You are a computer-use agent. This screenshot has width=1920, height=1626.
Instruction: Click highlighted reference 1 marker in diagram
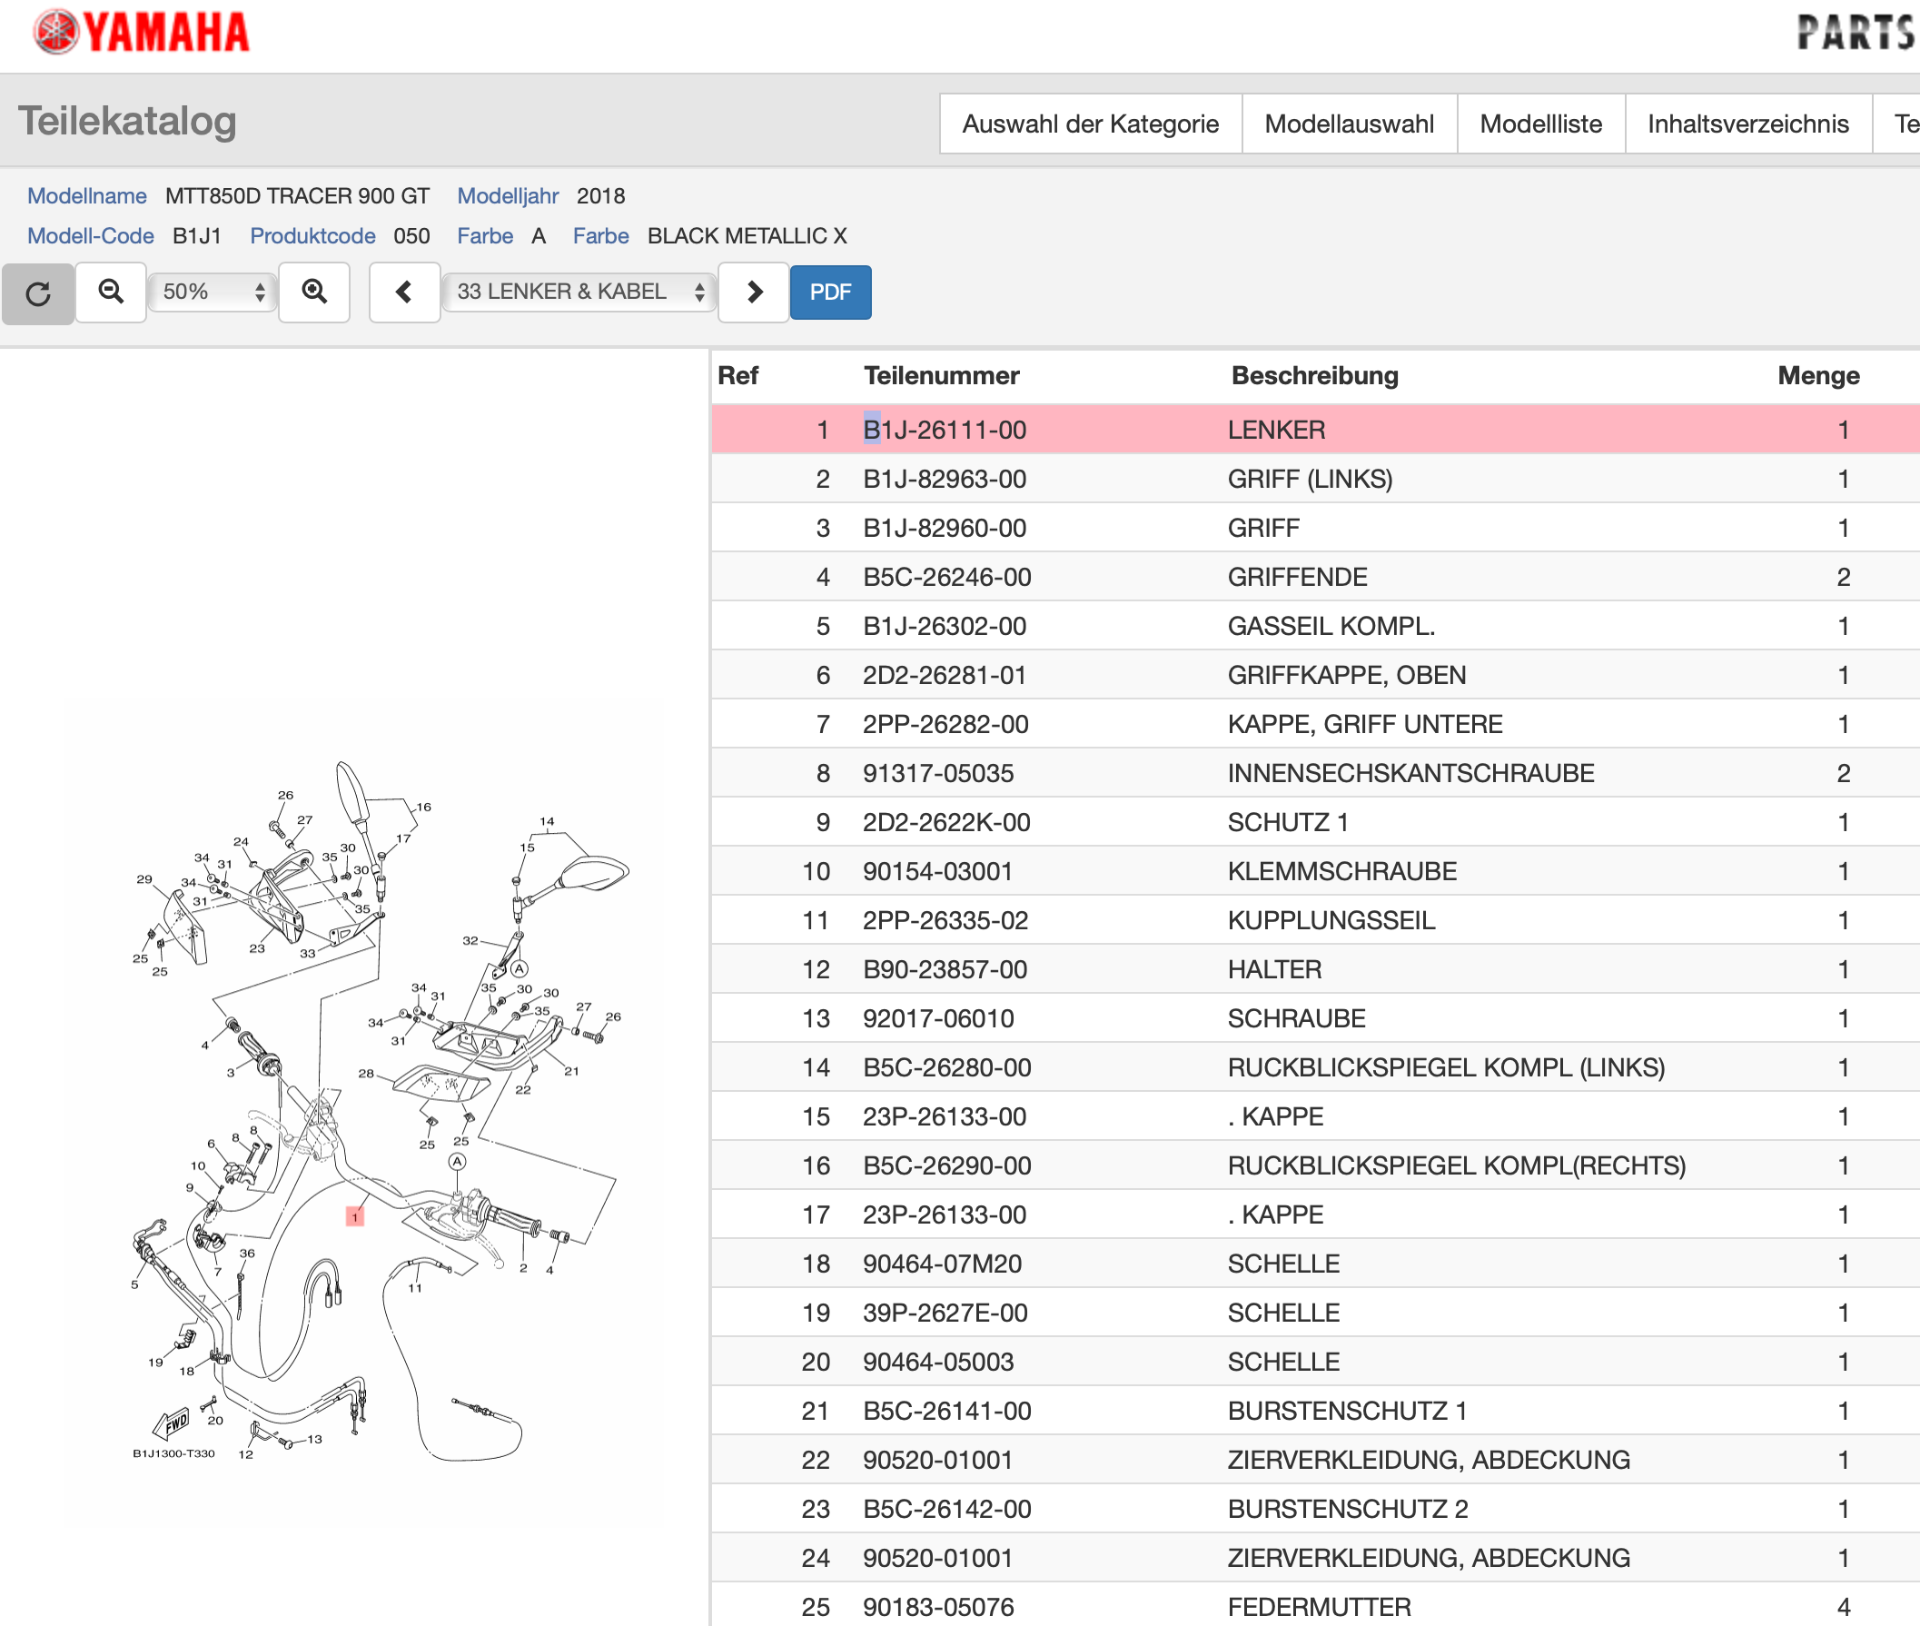click(x=355, y=1216)
